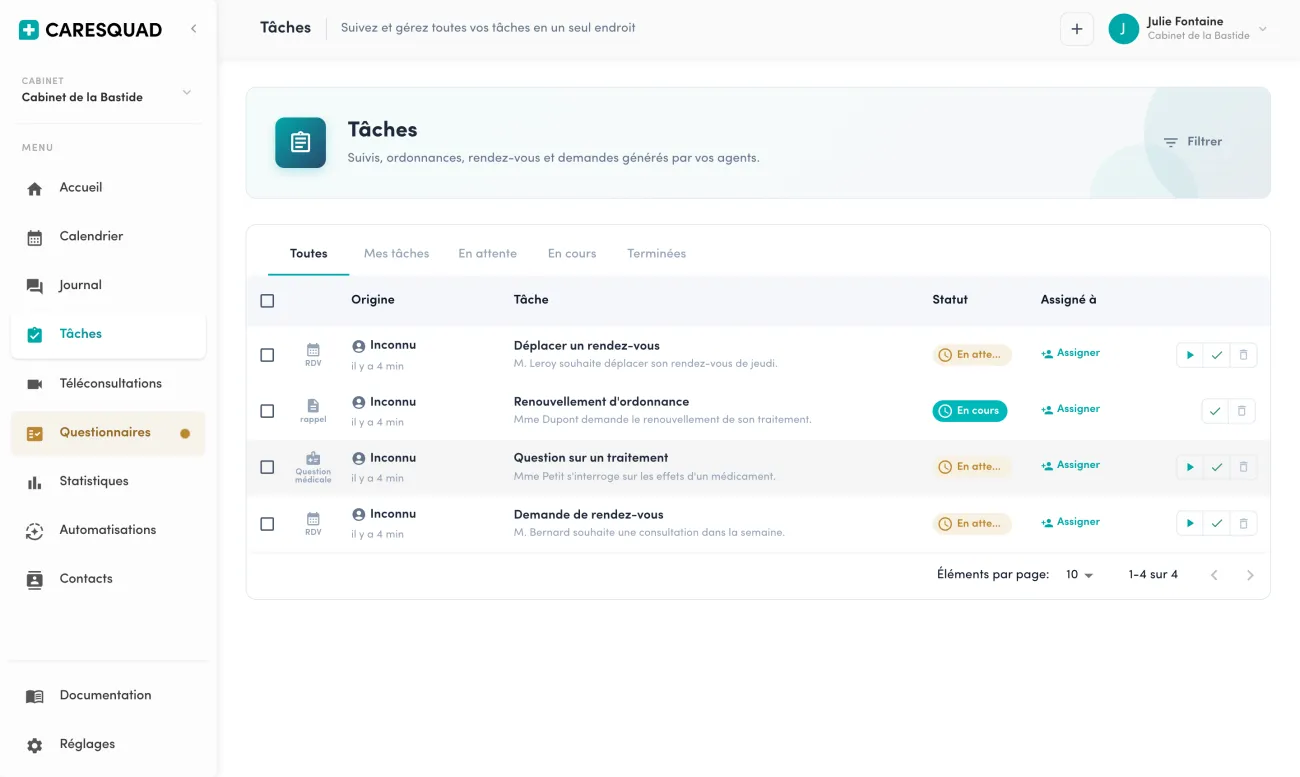Switch to the En attente tab

[488, 254]
